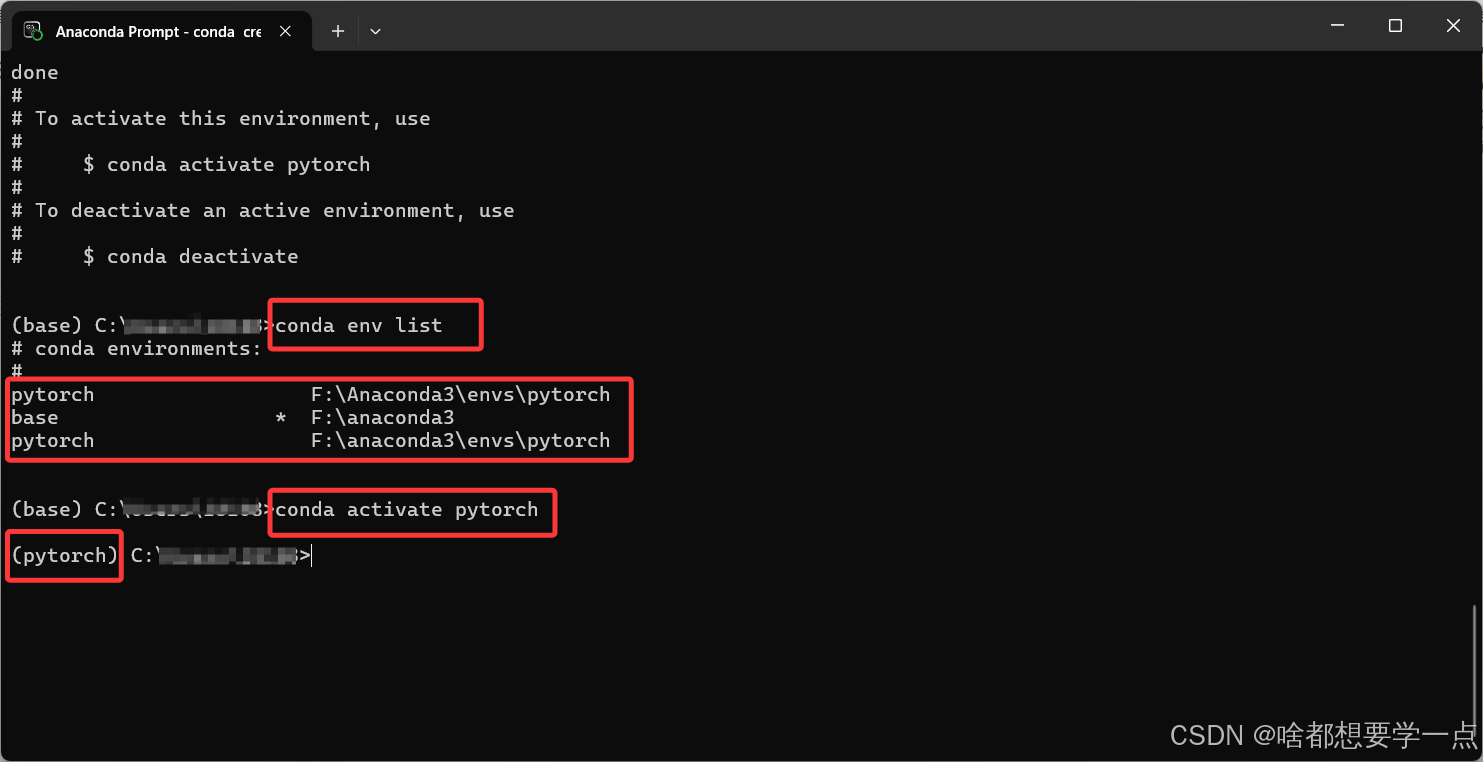Click the conda deactivate instruction text

tap(201, 256)
